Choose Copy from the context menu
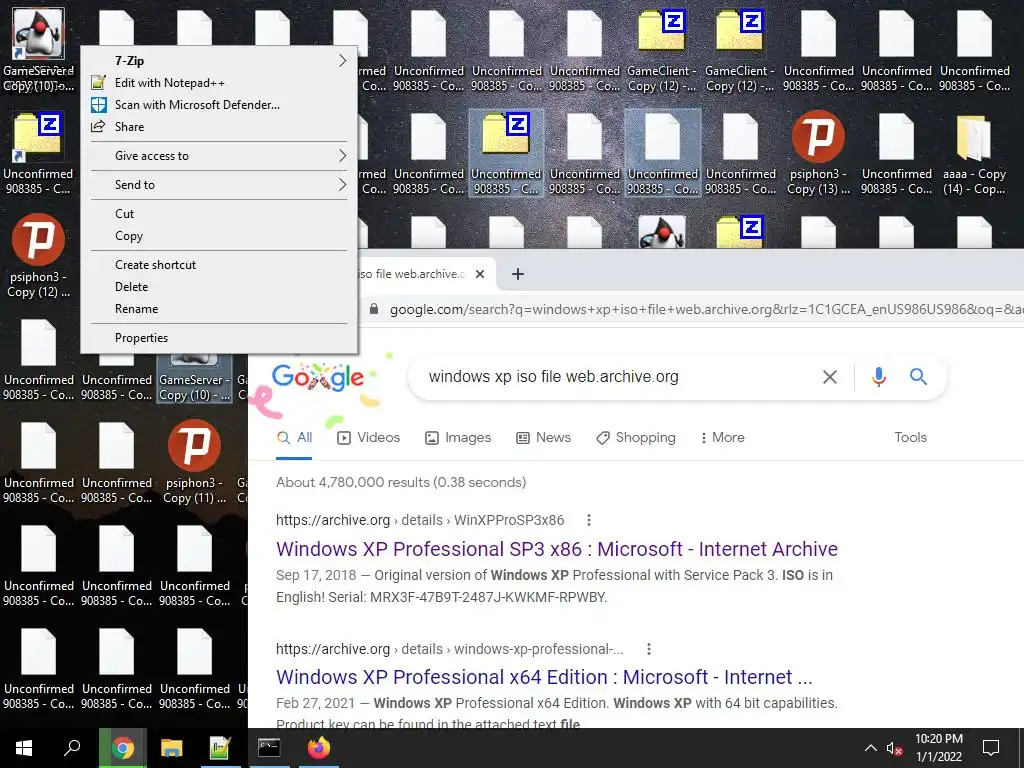This screenshot has height=768, width=1024. (219, 236)
